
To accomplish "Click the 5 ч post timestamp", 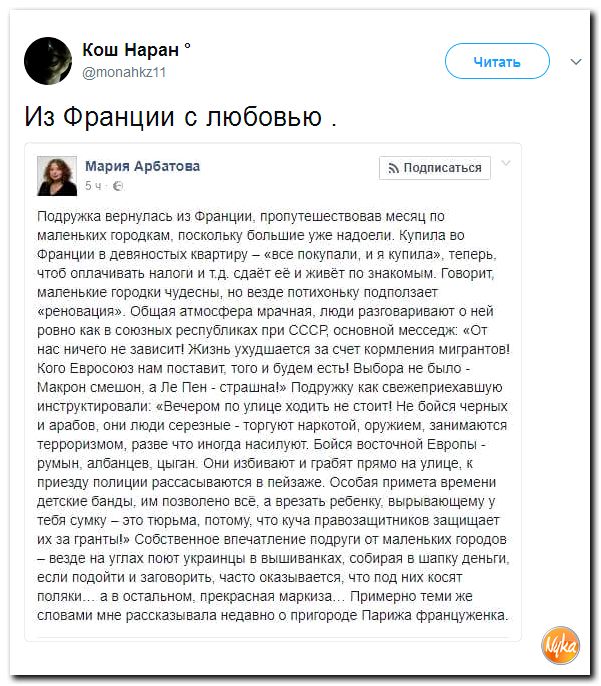I will click(93, 186).
